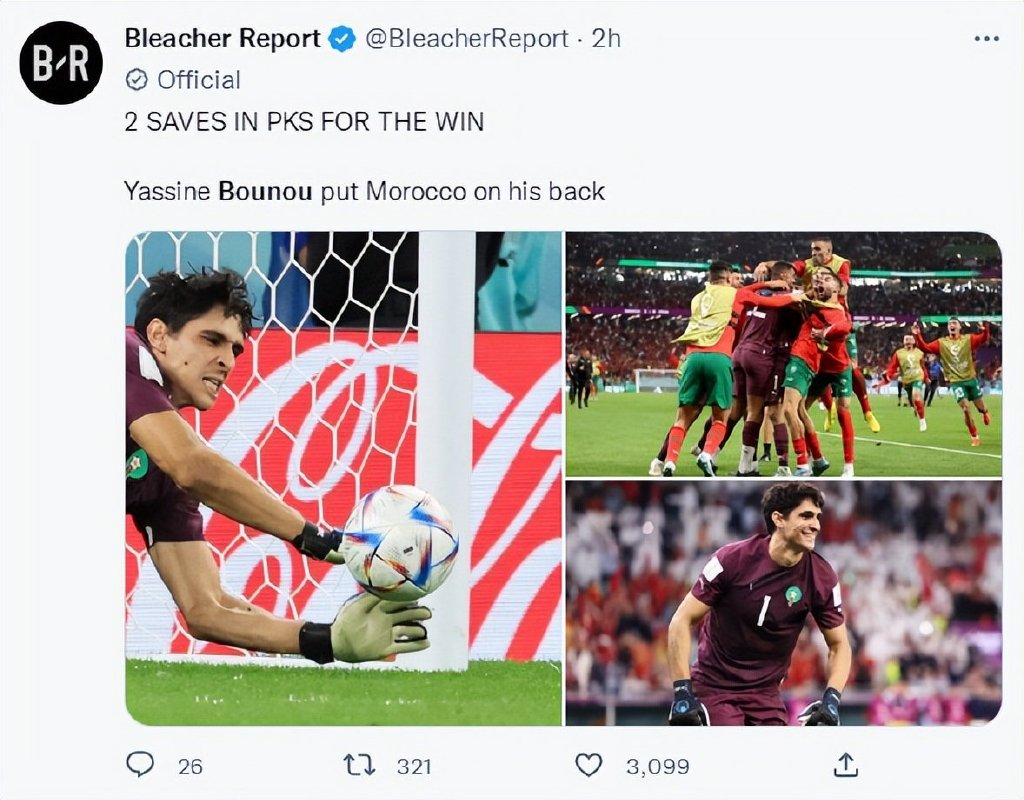Click the 2h timestamp
Viewport: 1024px width, 800px height.
606,39
